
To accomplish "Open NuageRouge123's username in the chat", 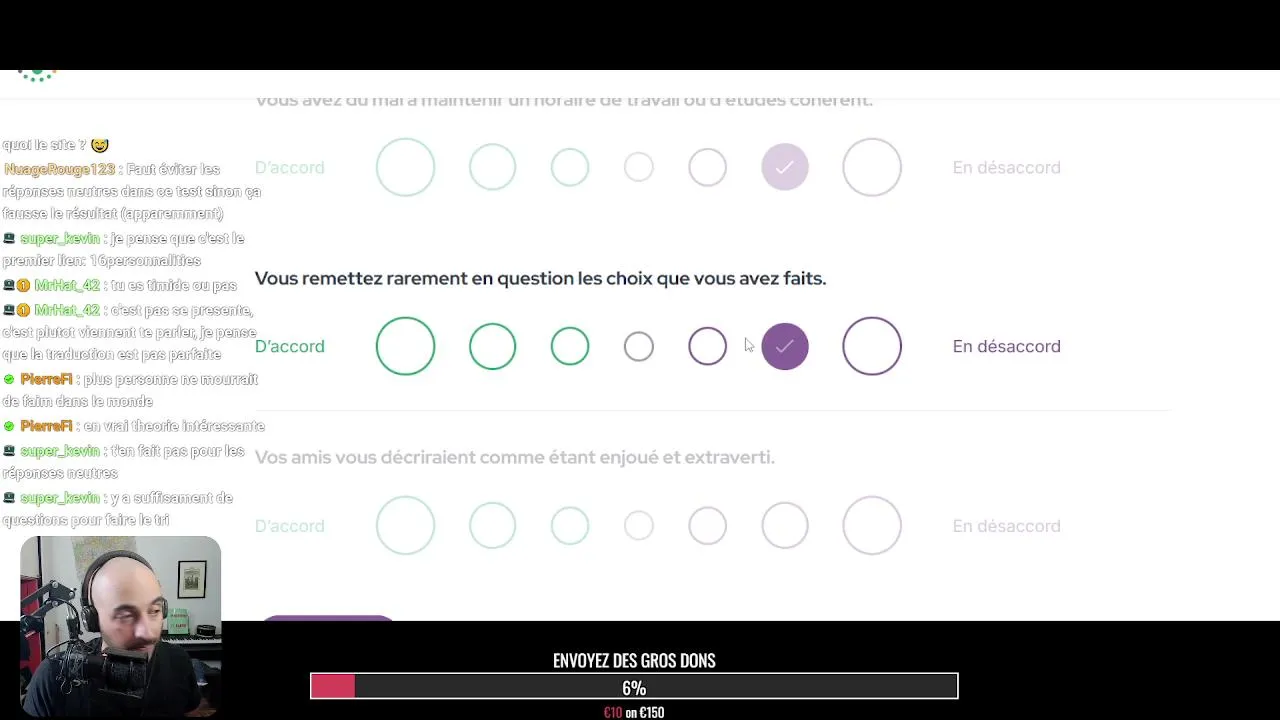I will [x=60, y=169].
